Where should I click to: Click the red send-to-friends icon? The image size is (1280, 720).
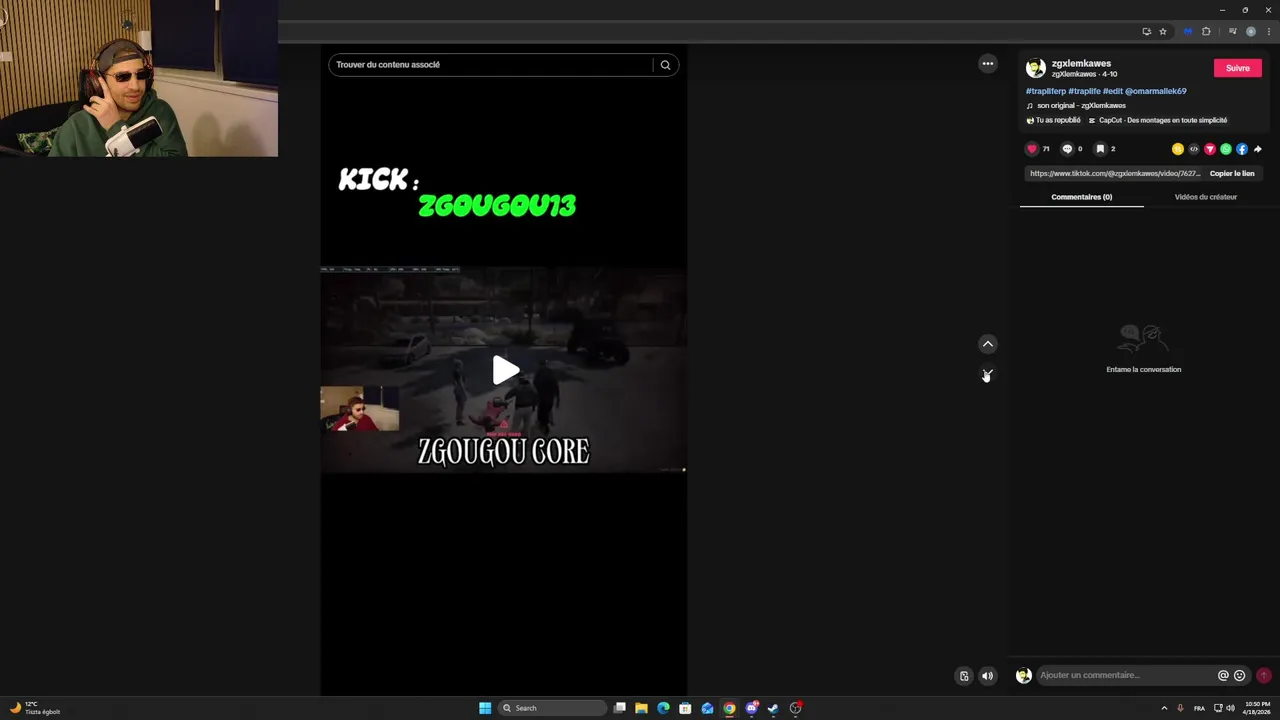[x=1210, y=149]
